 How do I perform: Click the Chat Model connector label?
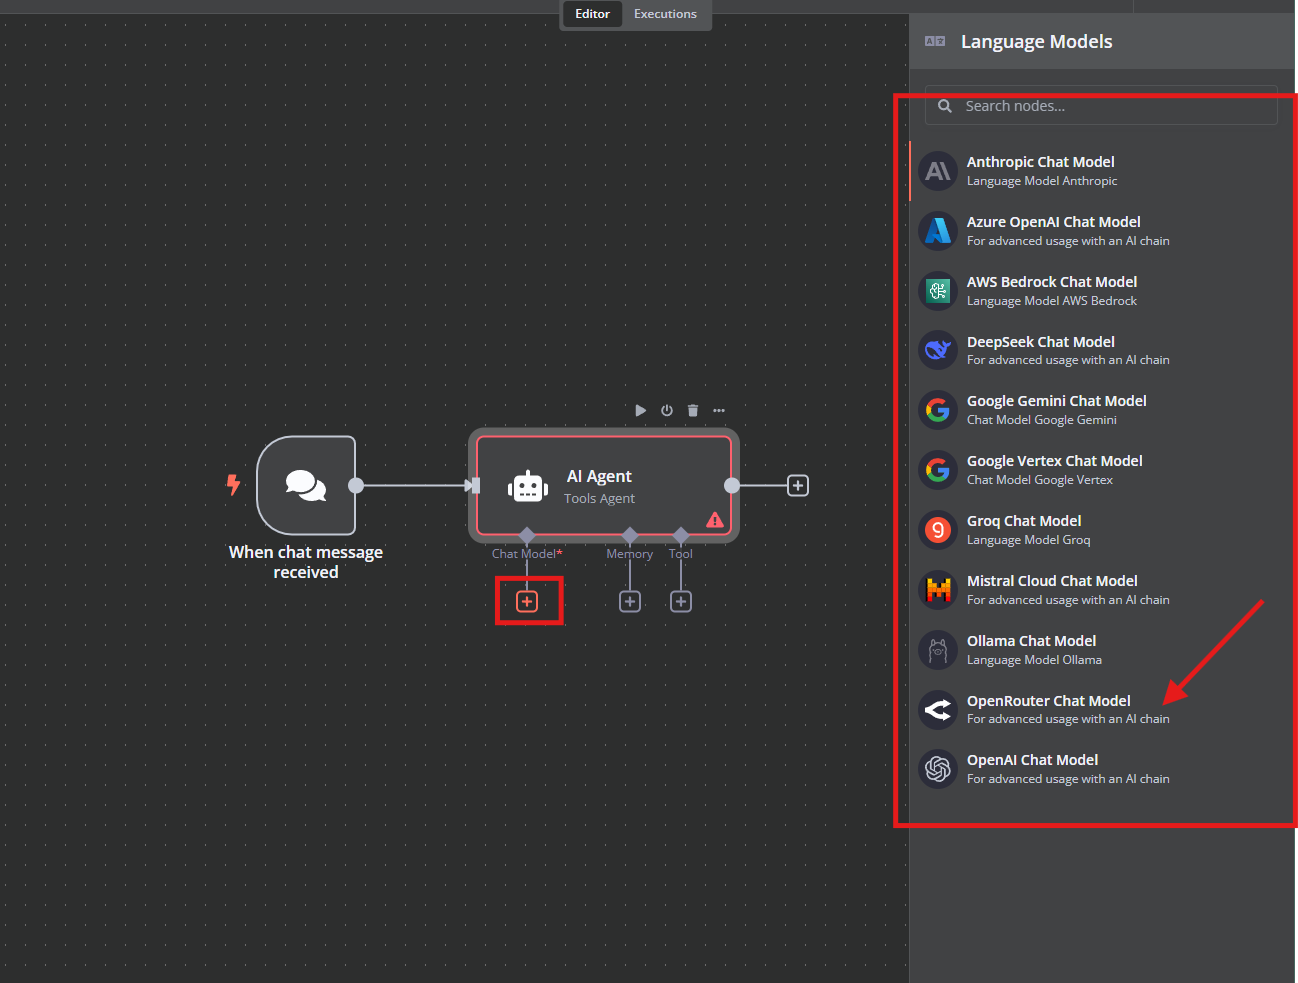pyautogui.click(x=527, y=553)
